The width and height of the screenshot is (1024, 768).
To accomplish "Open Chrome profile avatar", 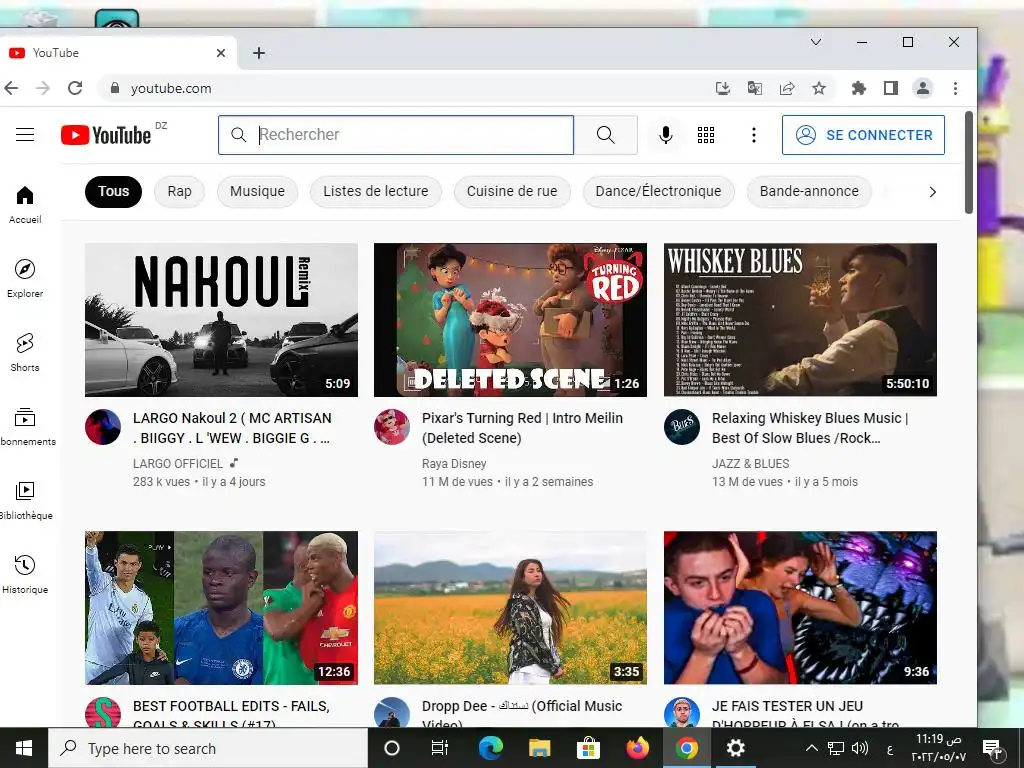I will point(923,88).
